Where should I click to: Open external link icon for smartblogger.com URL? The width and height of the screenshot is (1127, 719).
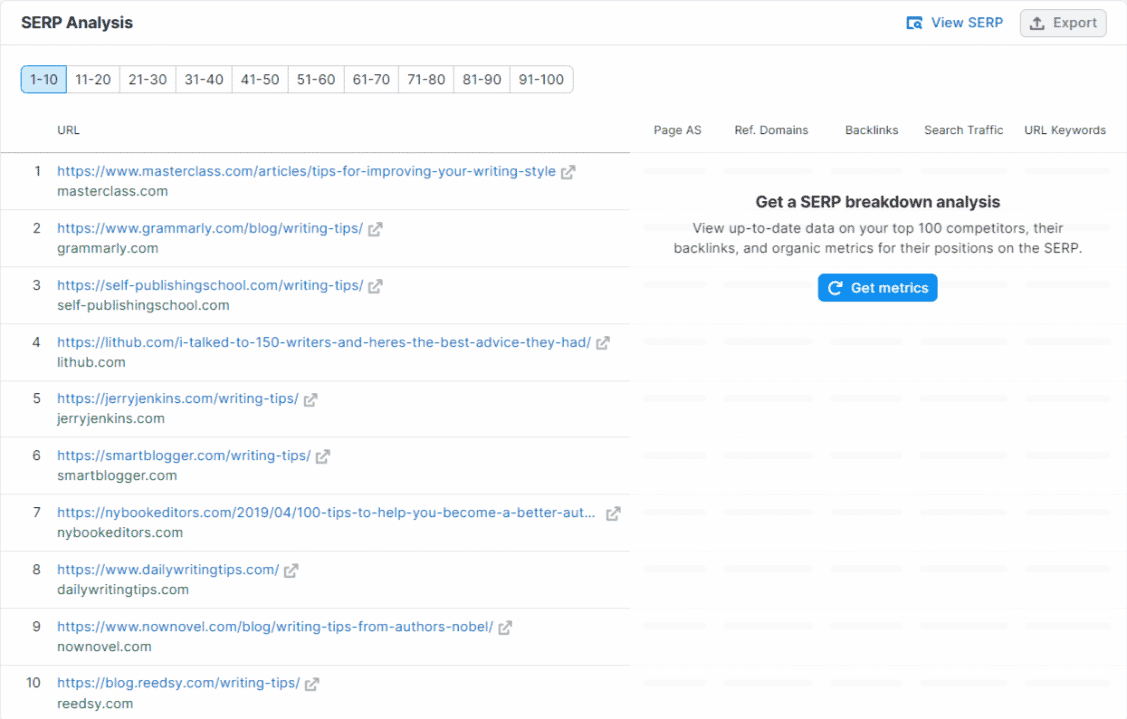(x=323, y=456)
